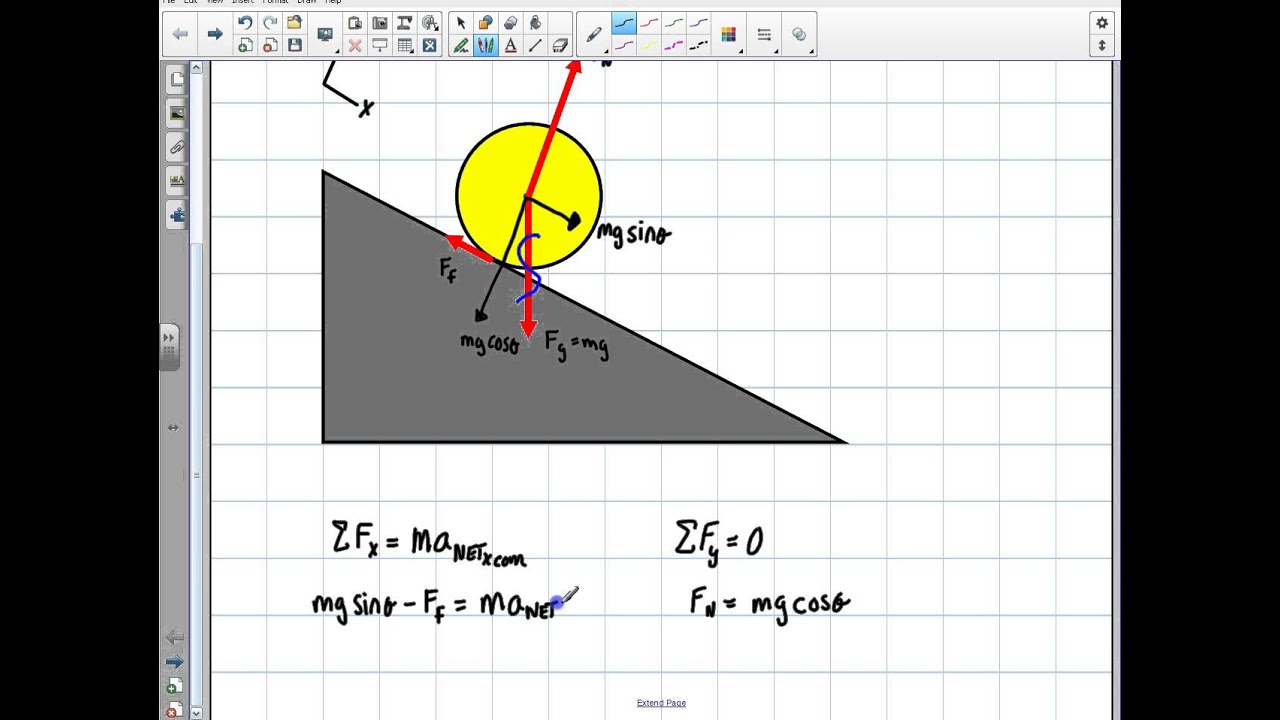Undo the last action
The width and height of the screenshot is (1280, 720).
point(245,23)
